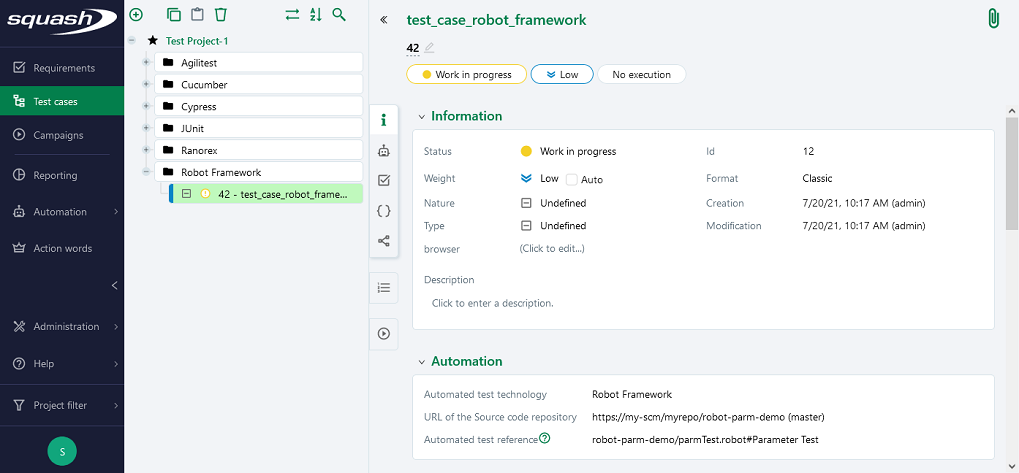The image size is (1019, 473).
Task: Click the Work in progress status pill
Action: click(x=466, y=74)
